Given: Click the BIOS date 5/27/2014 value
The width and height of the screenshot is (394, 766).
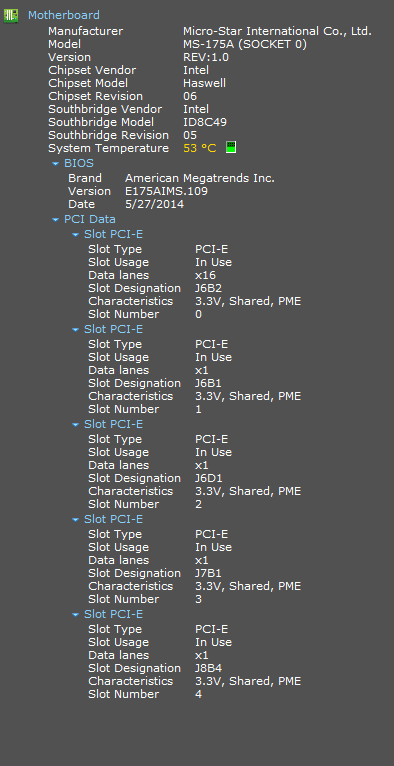Looking at the screenshot, I should pos(154,204).
